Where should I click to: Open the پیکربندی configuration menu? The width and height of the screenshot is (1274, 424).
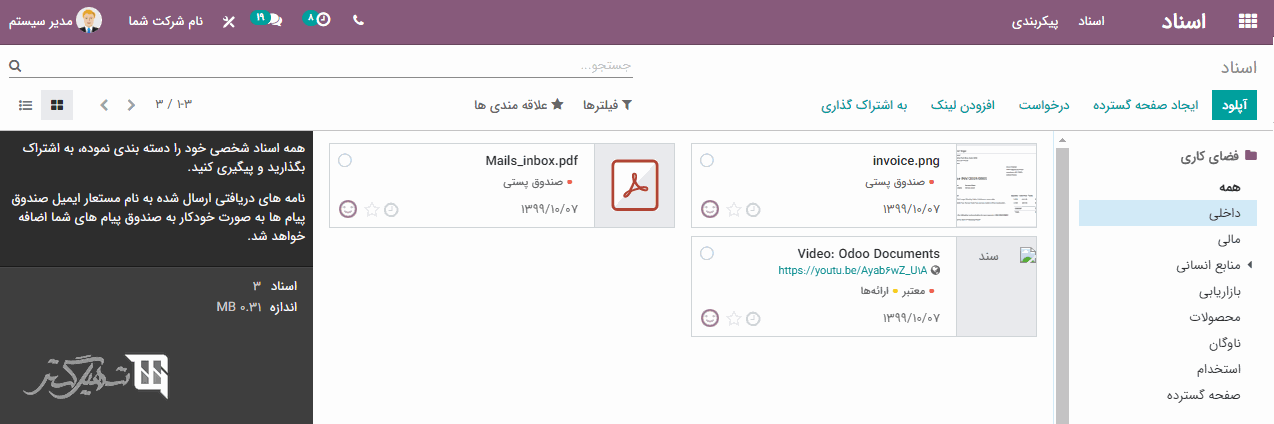[x=1036, y=21]
